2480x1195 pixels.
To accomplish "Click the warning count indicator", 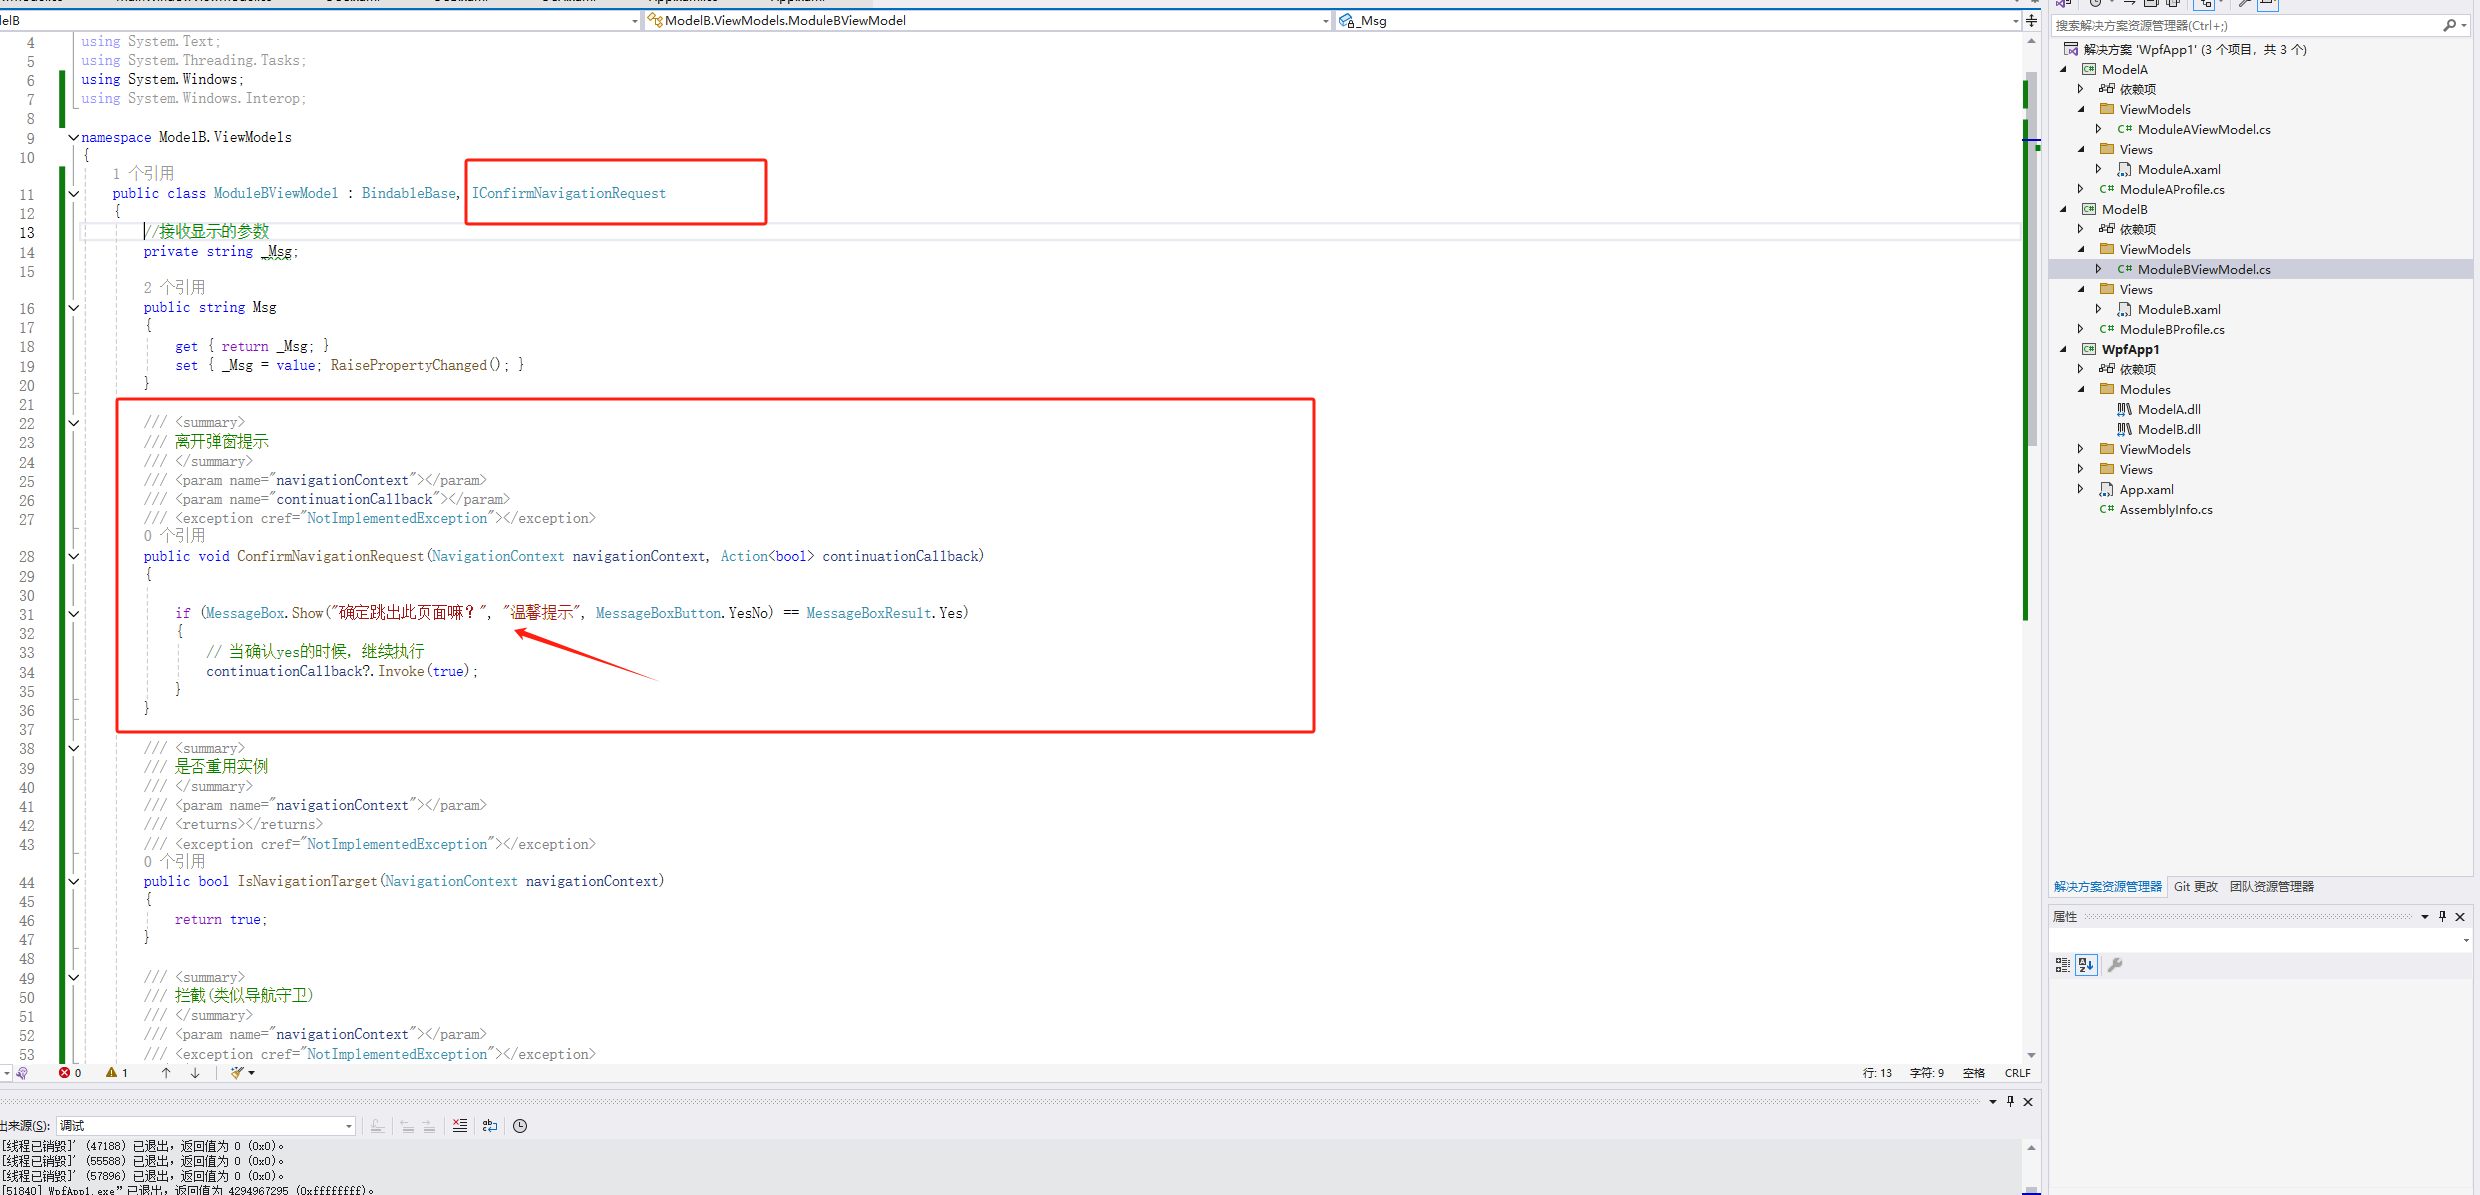I will (117, 1073).
